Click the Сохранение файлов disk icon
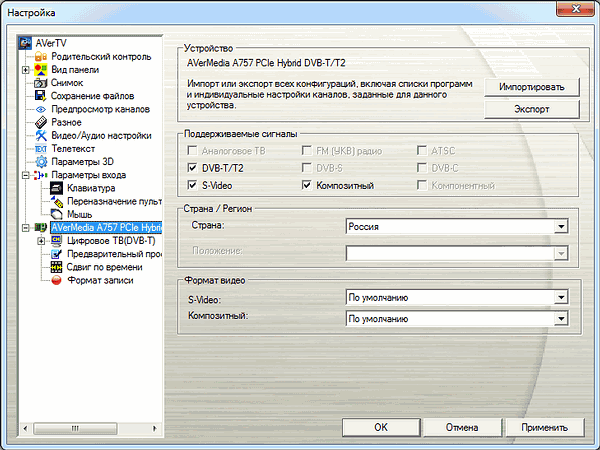The width and height of the screenshot is (600, 450). [x=41, y=96]
